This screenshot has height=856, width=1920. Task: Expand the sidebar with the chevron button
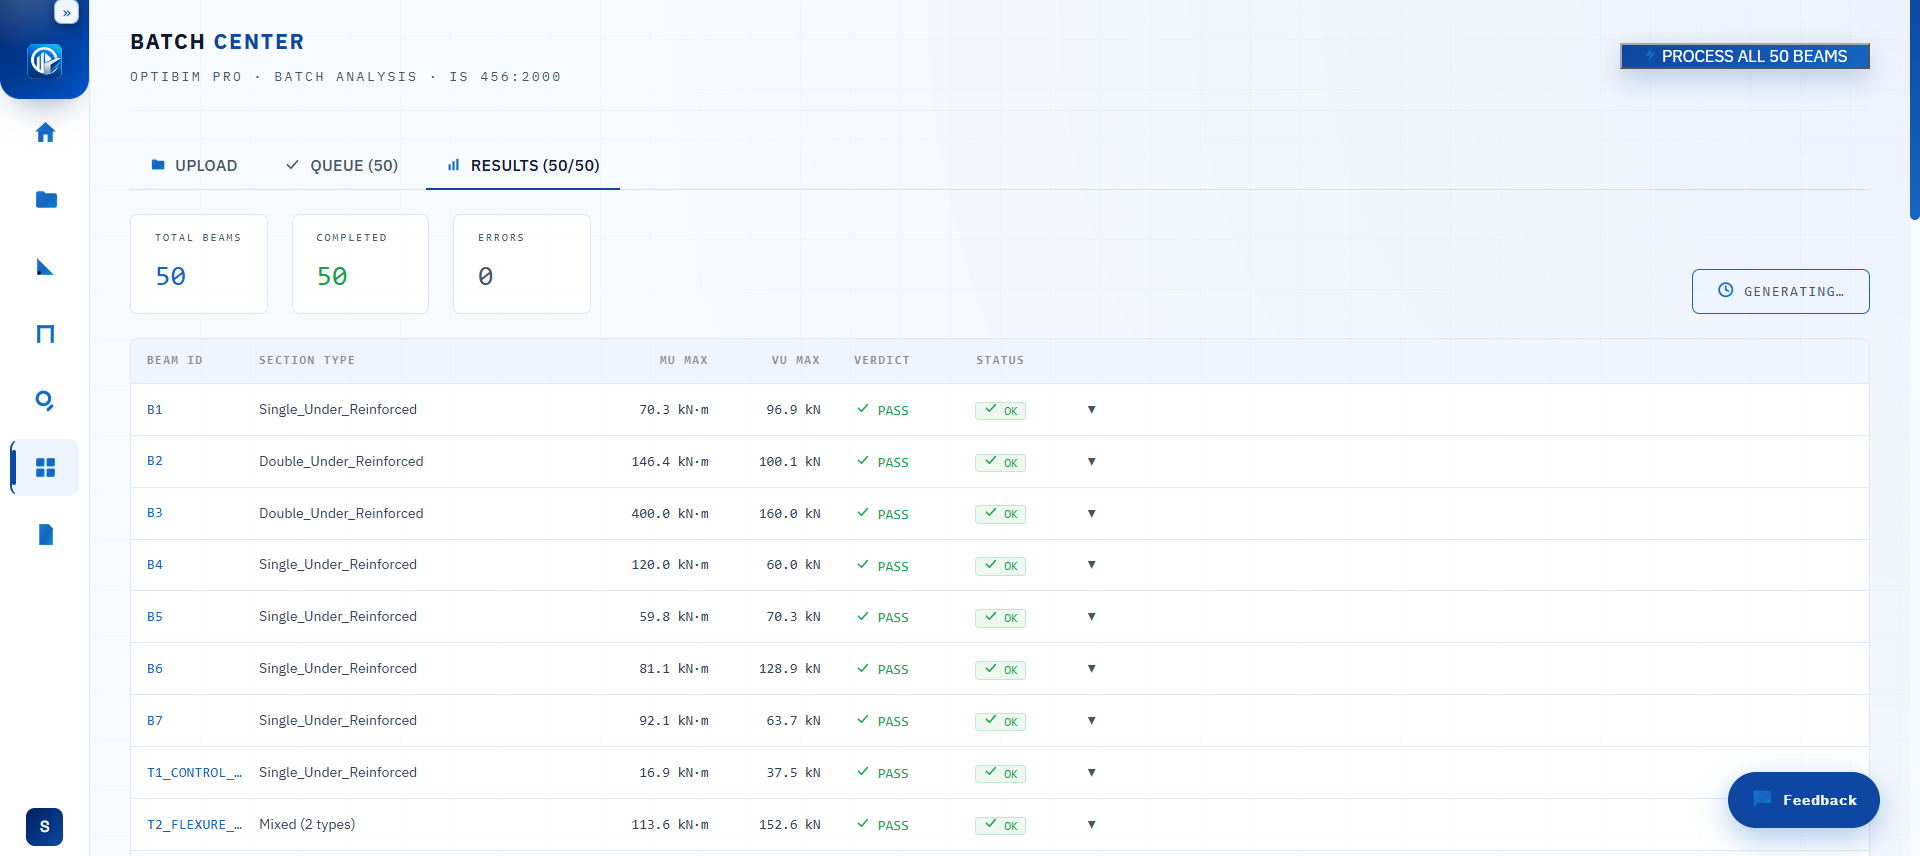[x=66, y=13]
